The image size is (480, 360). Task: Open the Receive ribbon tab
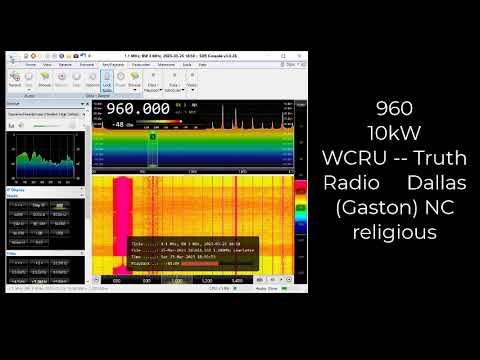click(65, 65)
